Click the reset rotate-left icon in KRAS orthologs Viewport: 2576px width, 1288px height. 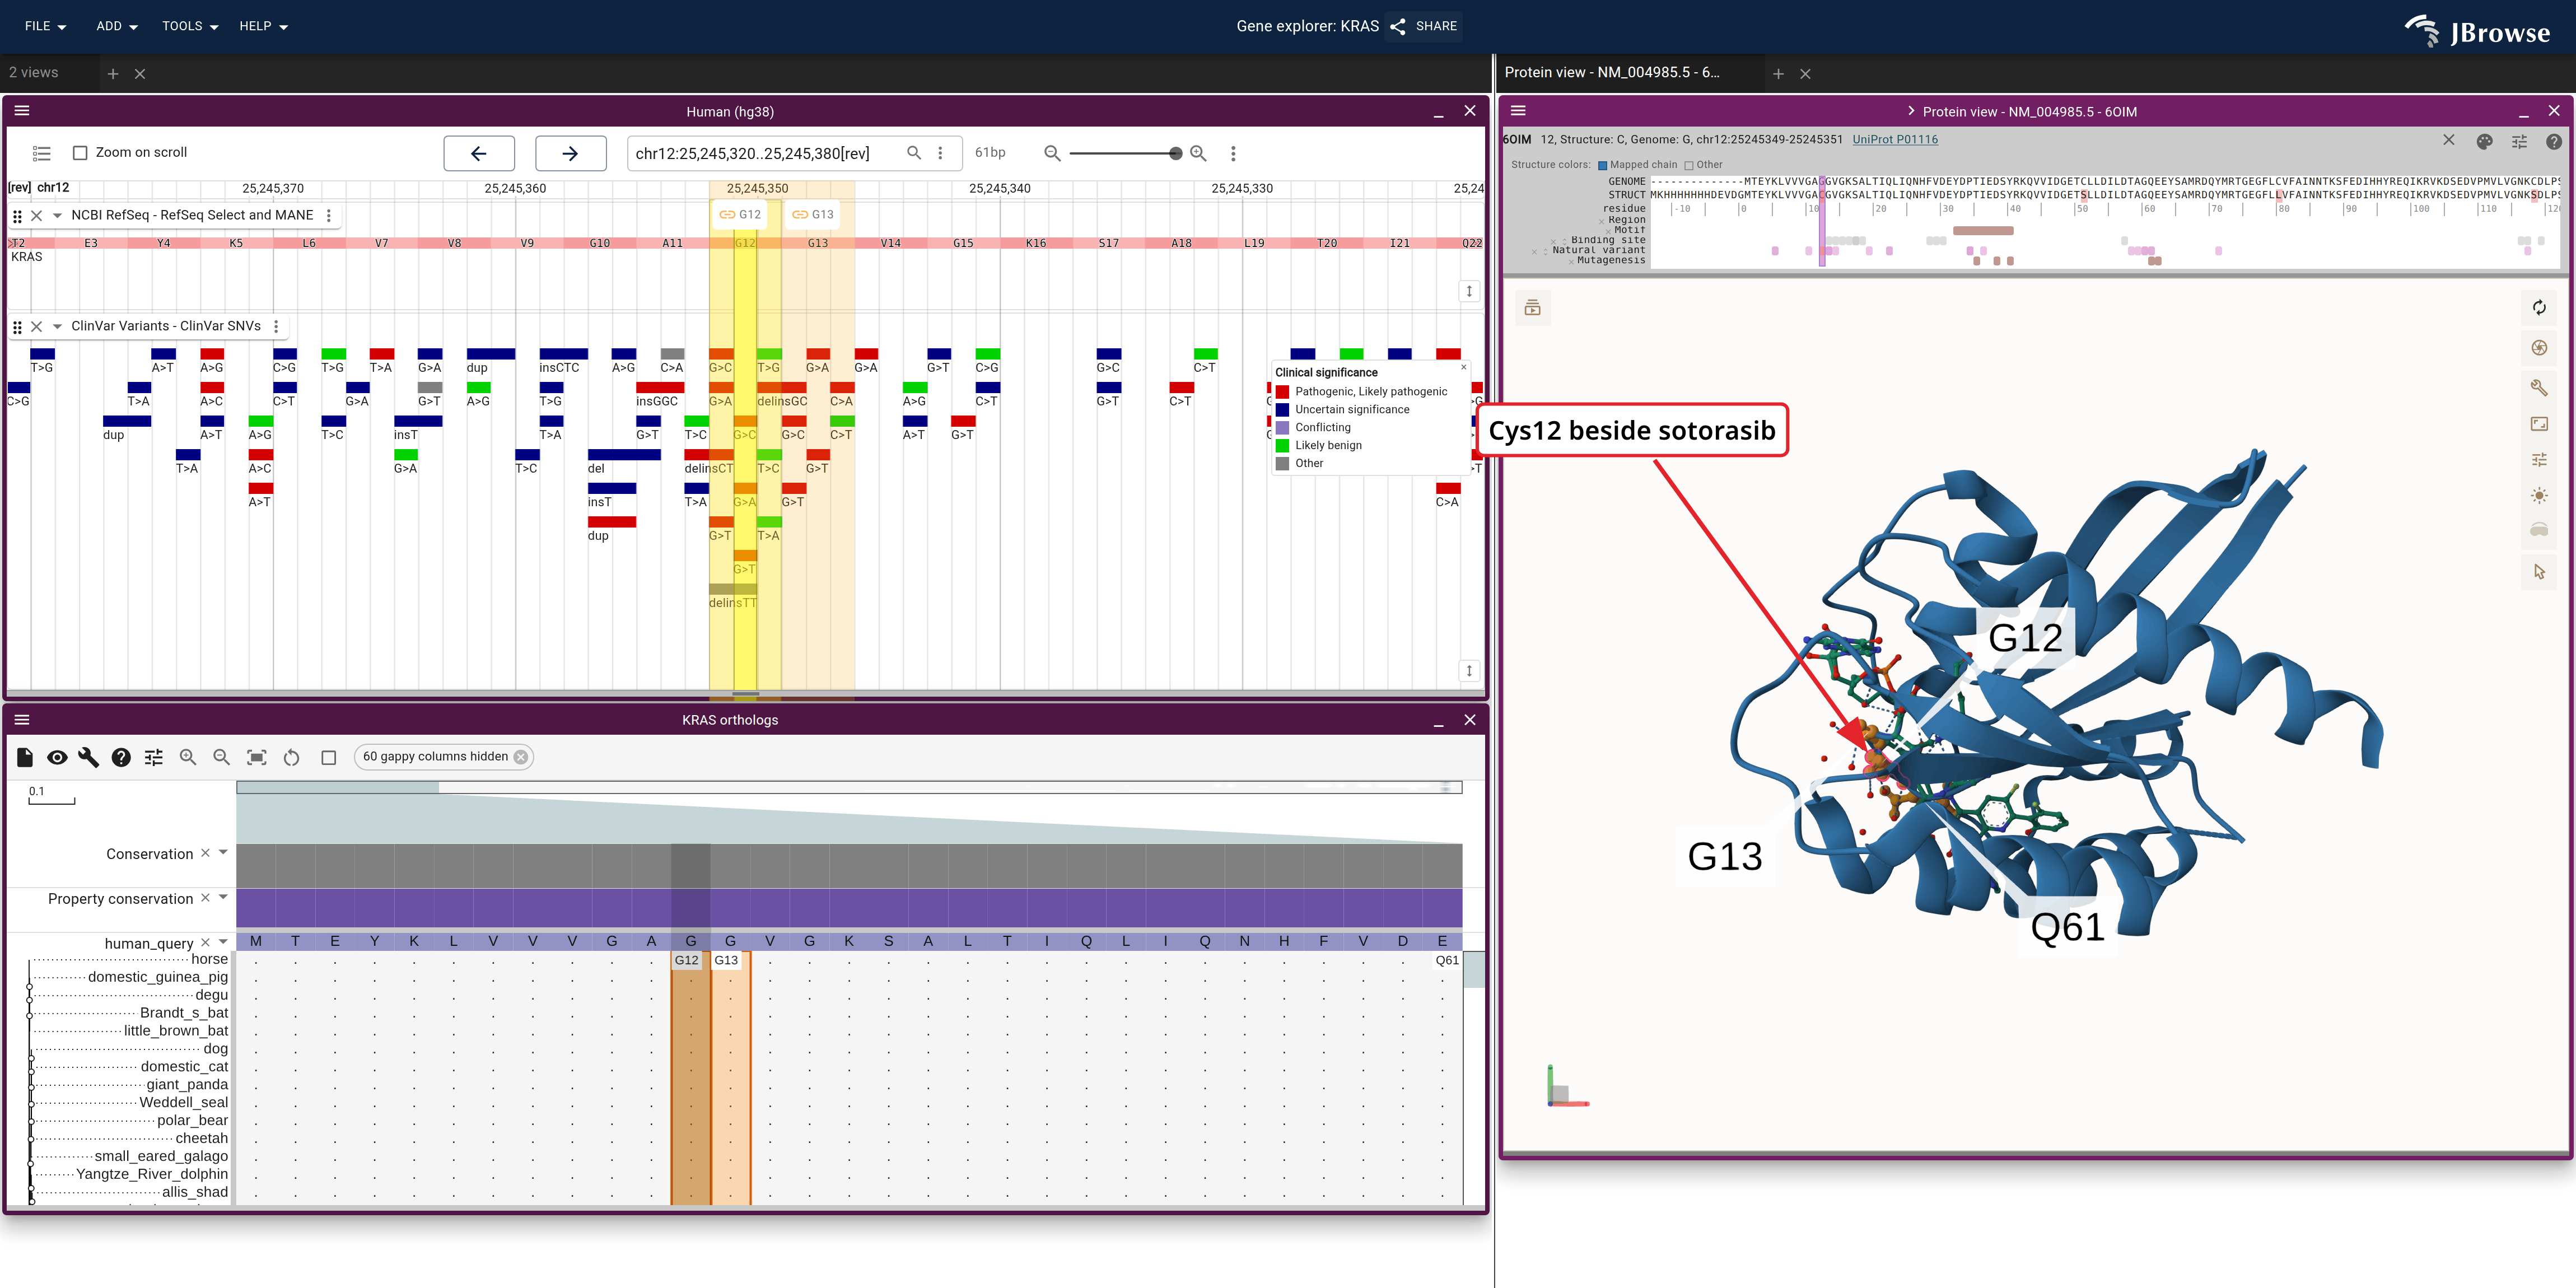pyautogui.click(x=291, y=757)
